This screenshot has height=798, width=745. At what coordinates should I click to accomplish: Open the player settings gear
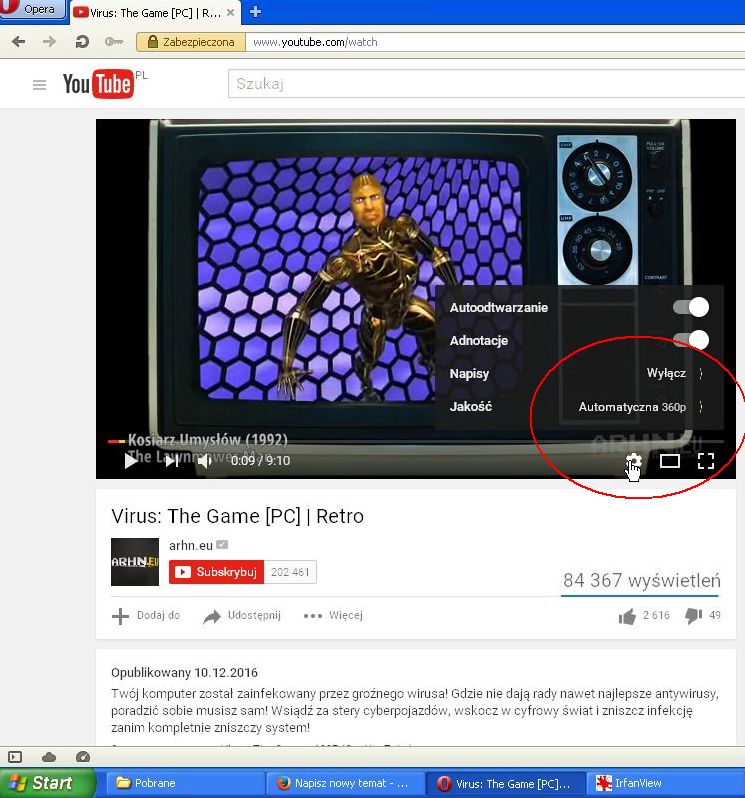[x=634, y=461]
